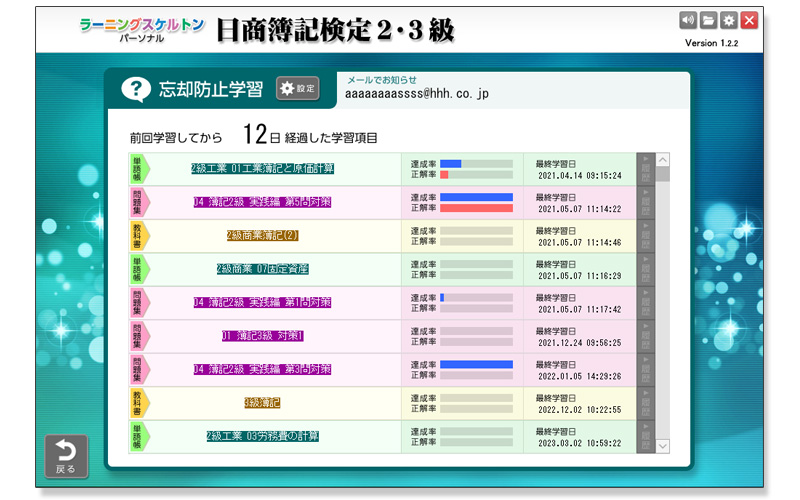Click the list scrollbar up arrow

(x=663, y=160)
